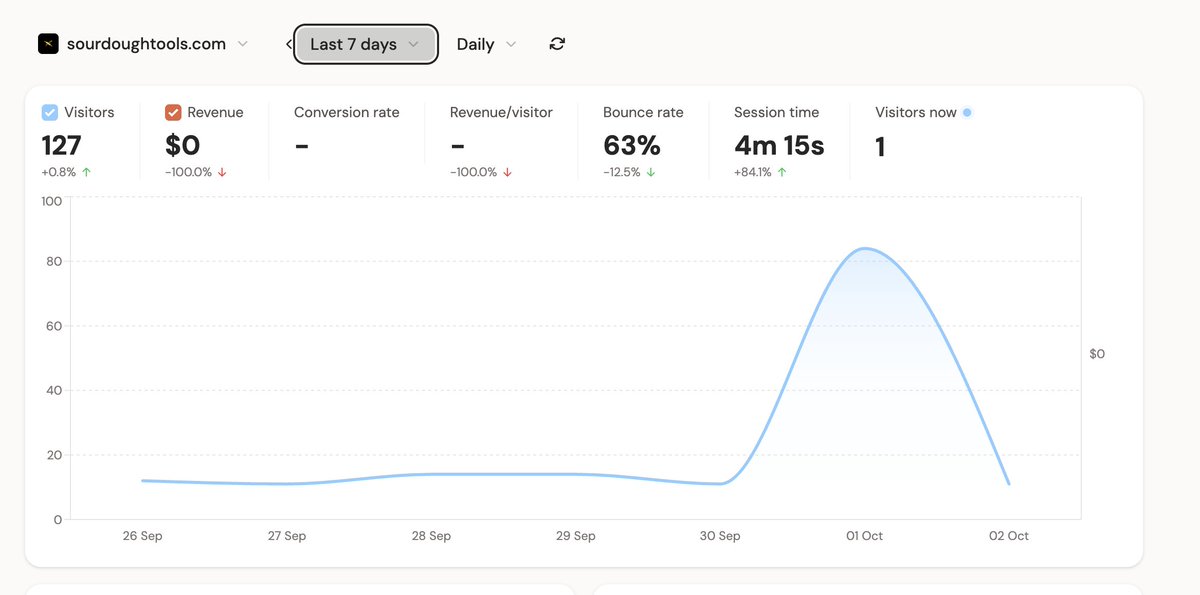
Task: Click the 127 visitors value
Action: 61,146
